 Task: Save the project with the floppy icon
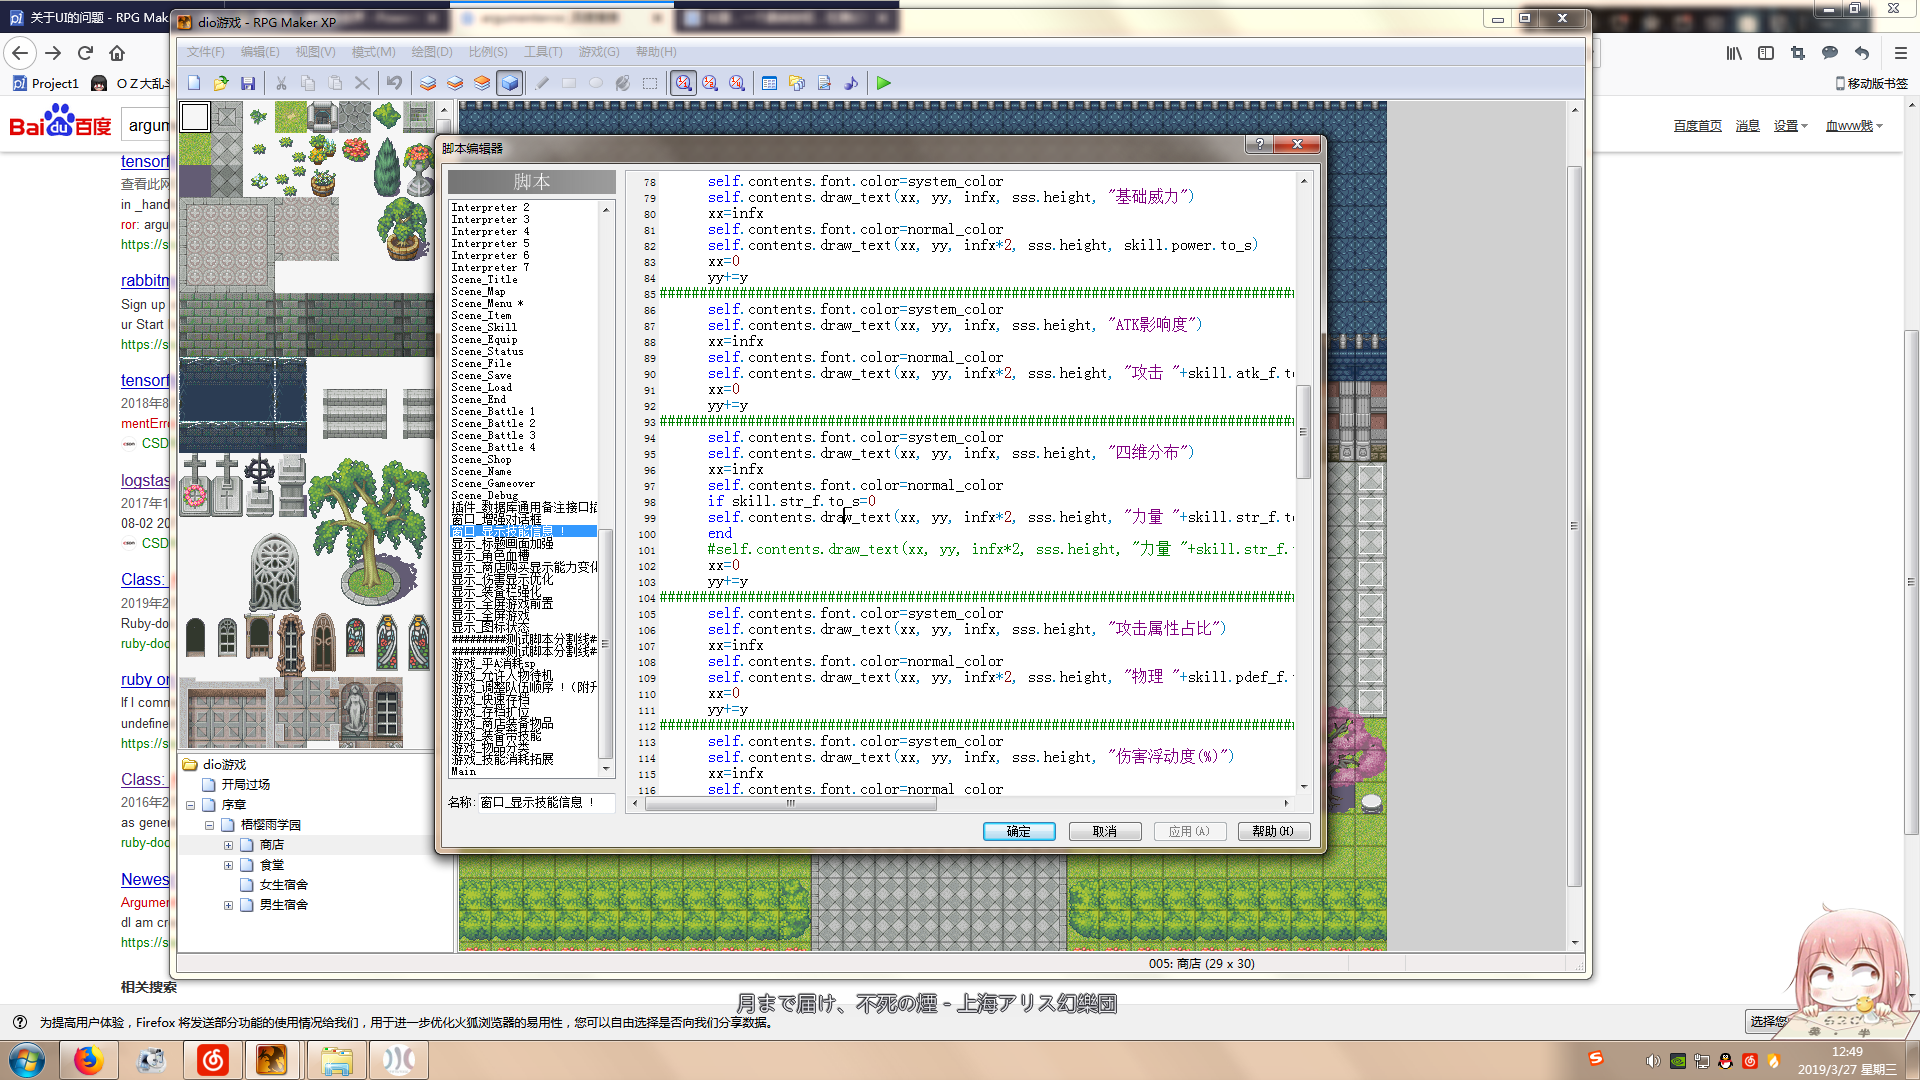(x=248, y=83)
